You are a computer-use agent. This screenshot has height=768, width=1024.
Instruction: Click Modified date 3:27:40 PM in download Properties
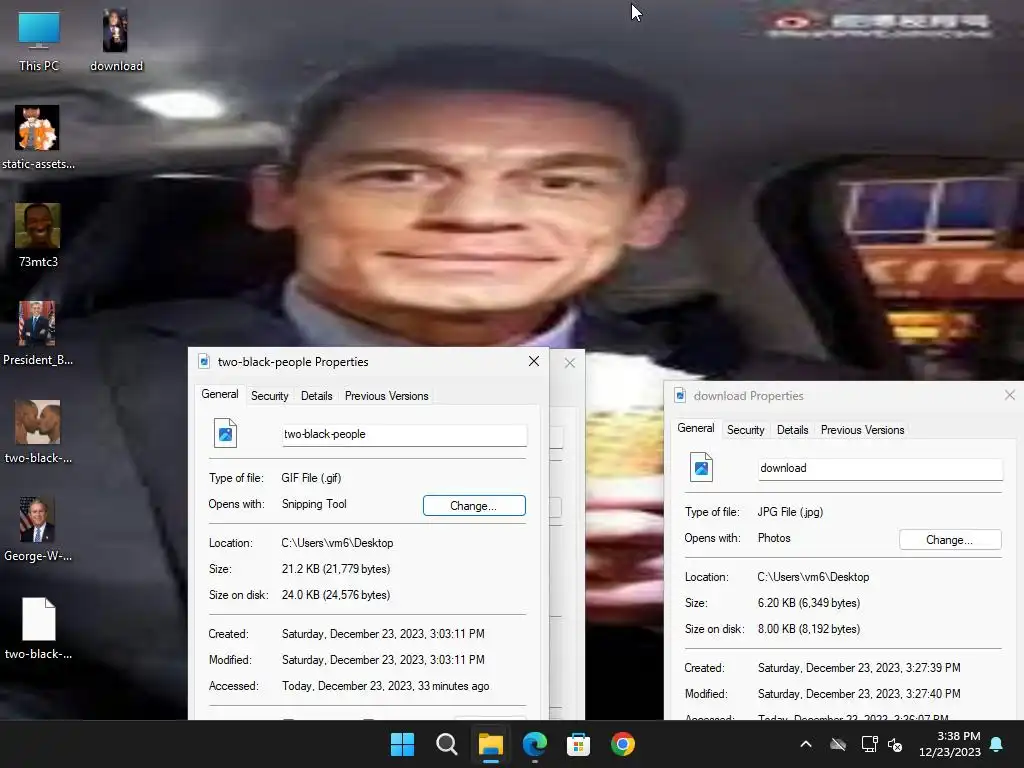pos(859,694)
